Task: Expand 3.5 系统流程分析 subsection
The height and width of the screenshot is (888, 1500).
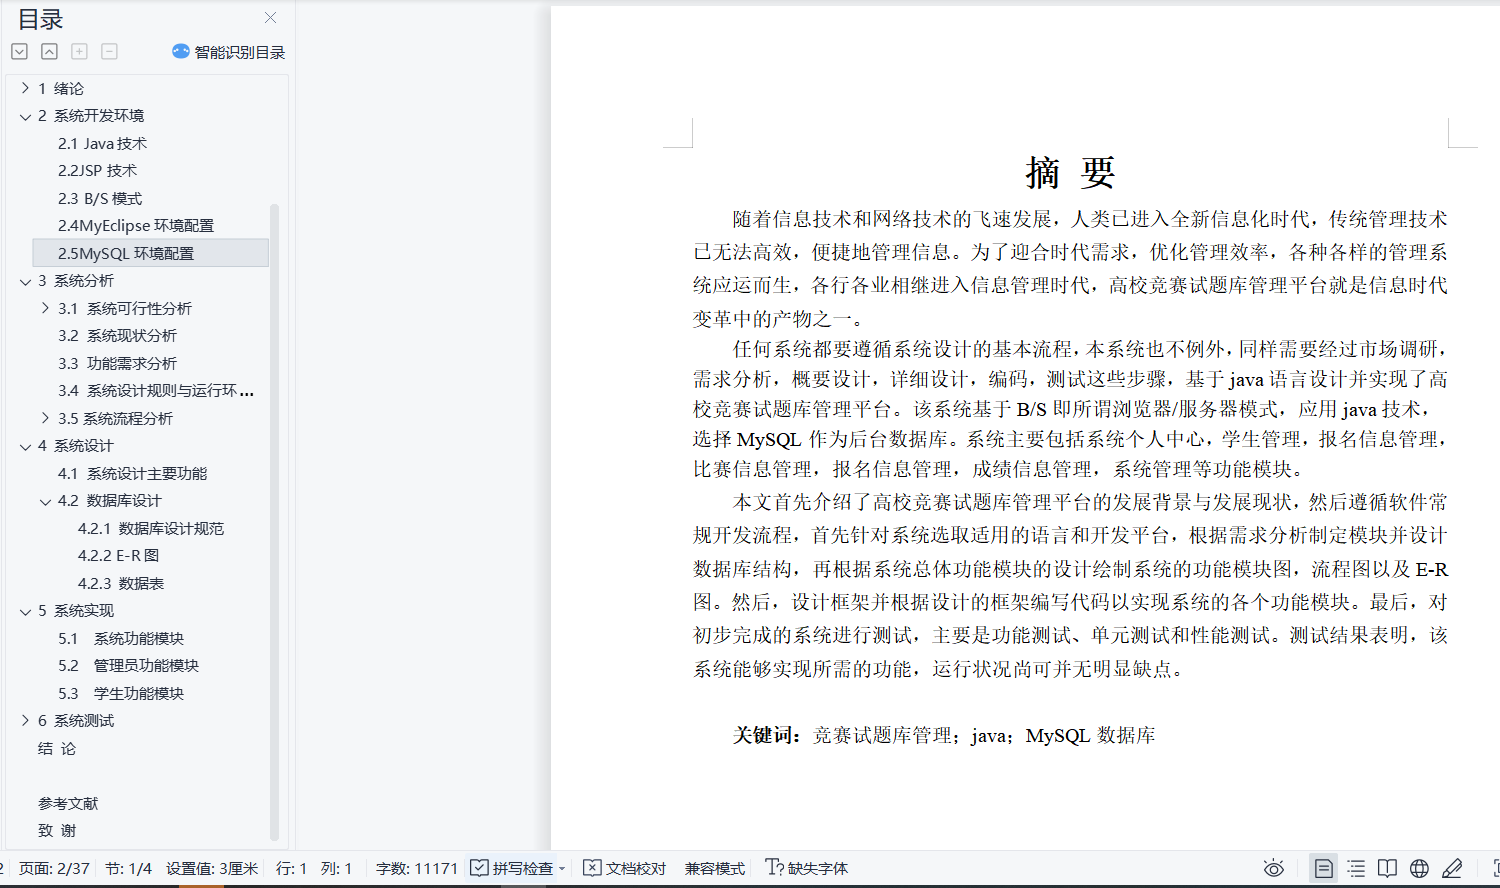Action: pyautogui.click(x=45, y=418)
